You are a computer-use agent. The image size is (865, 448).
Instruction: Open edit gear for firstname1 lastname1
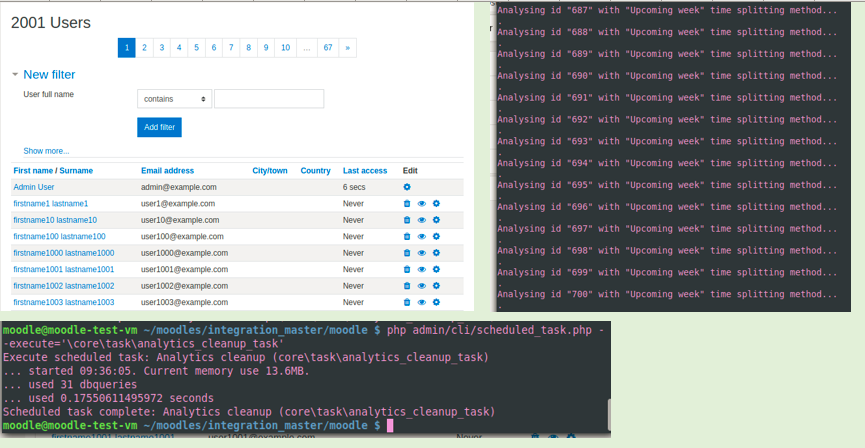[x=436, y=204]
